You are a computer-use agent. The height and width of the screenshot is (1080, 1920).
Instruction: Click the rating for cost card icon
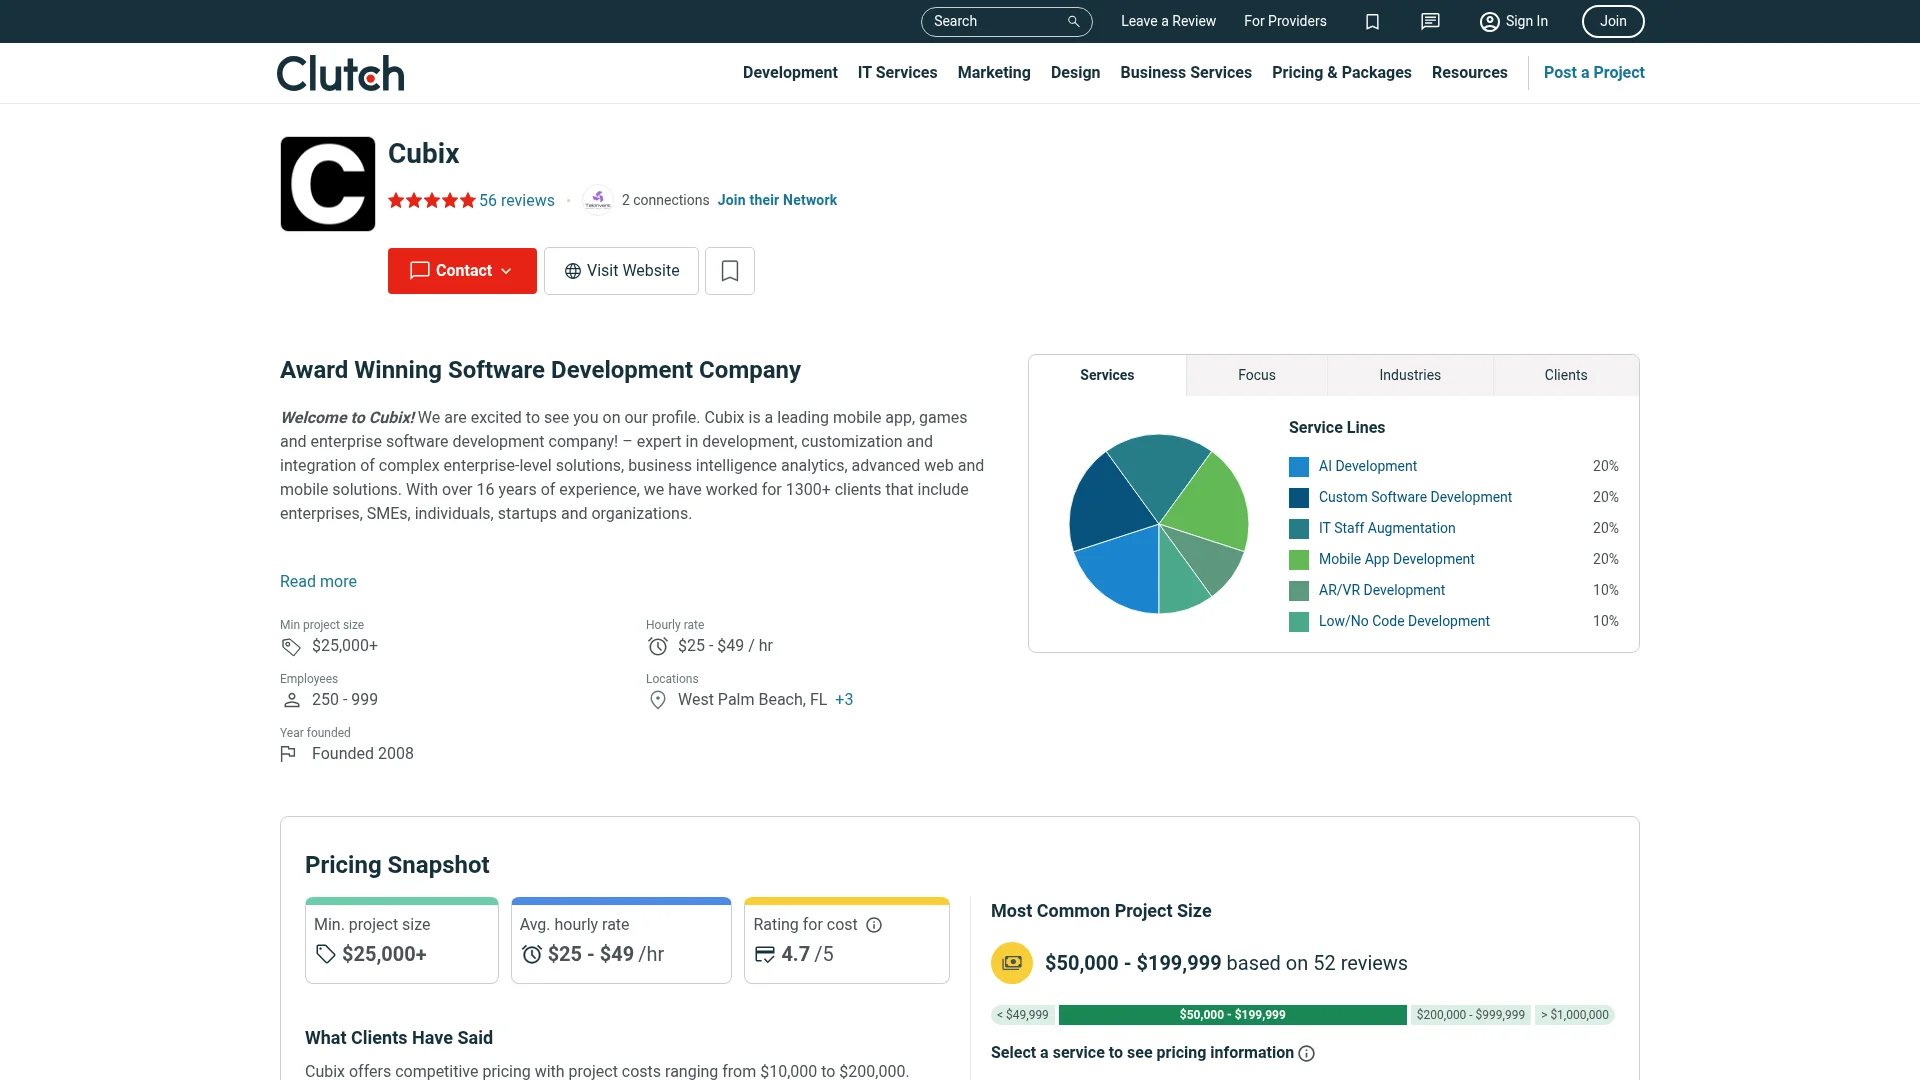pyautogui.click(x=764, y=954)
